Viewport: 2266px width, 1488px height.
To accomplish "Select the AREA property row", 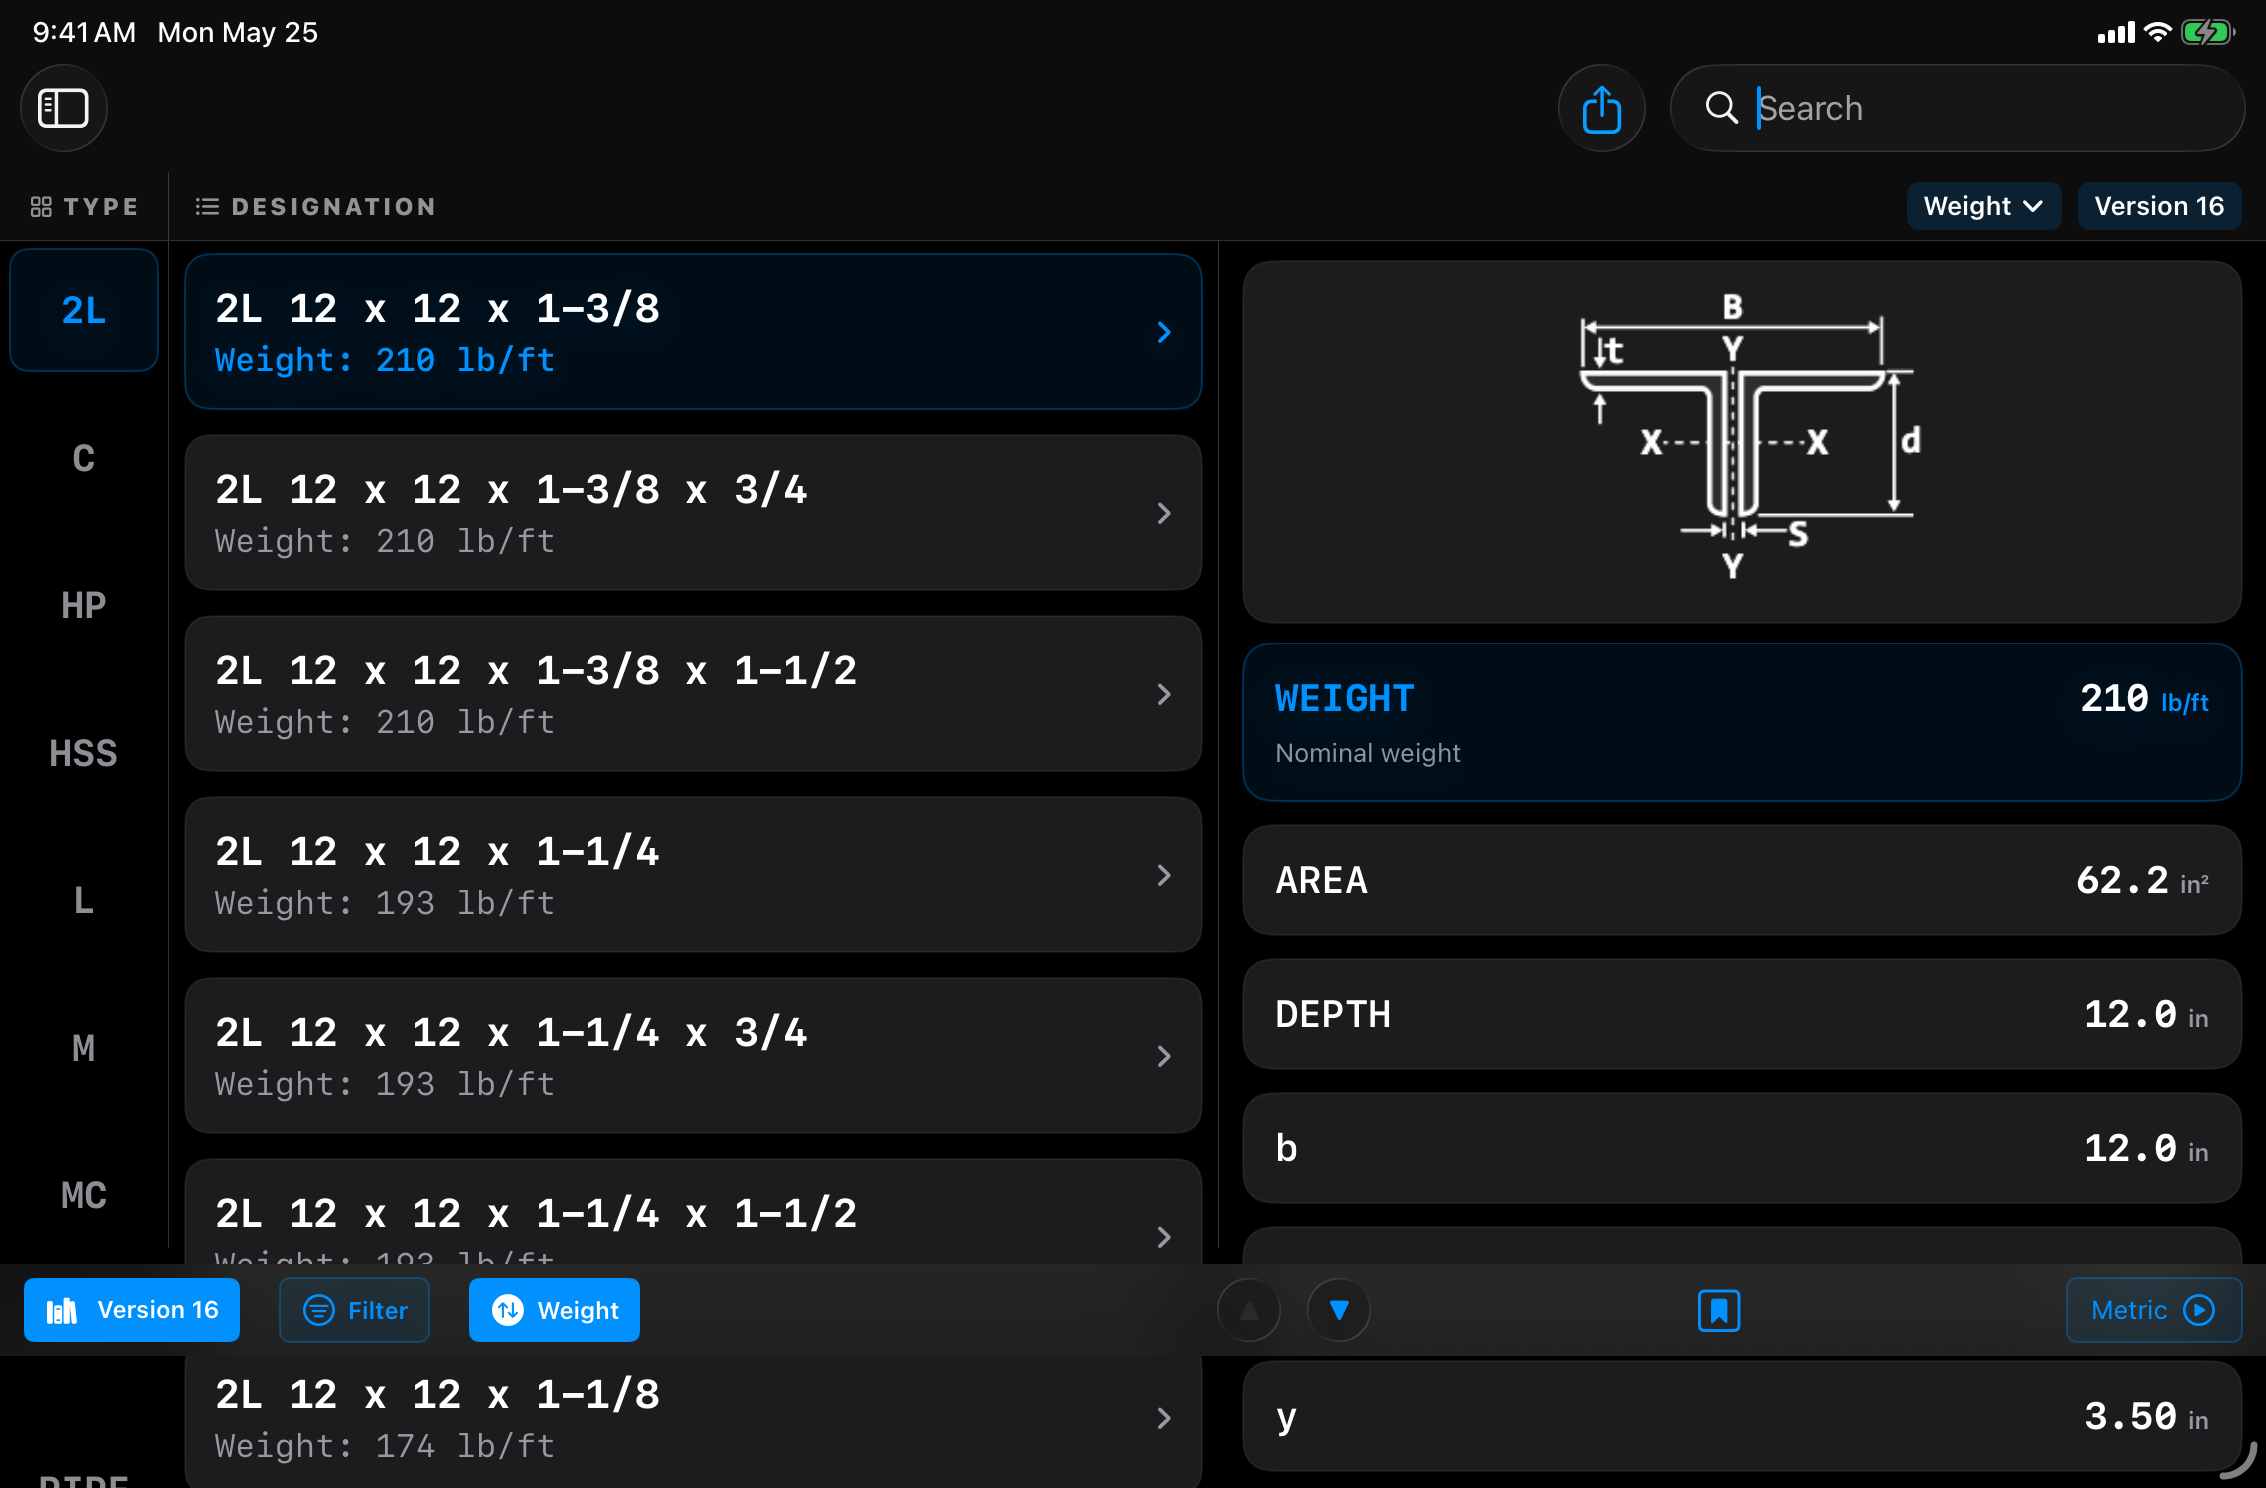I will click(x=1742, y=880).
